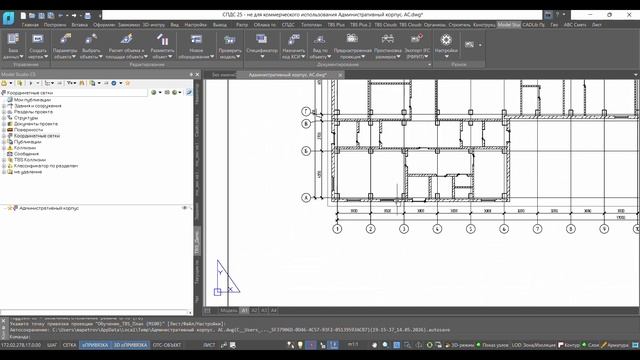The image size is (640, 360).
Task: Toggle оПРИВЯЗКА object snap
Action: click(x=95, y=345)
